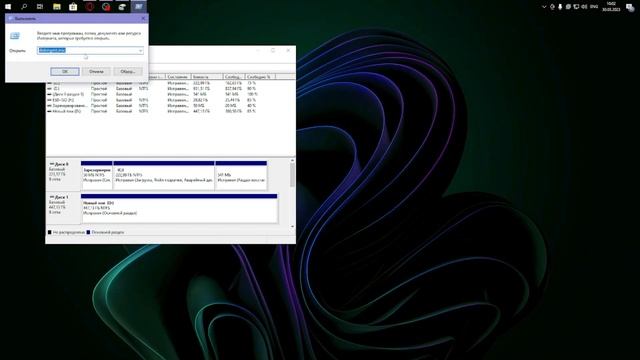Click blue 'Основной раздел' legend swatch

click(x=88, y=232)
